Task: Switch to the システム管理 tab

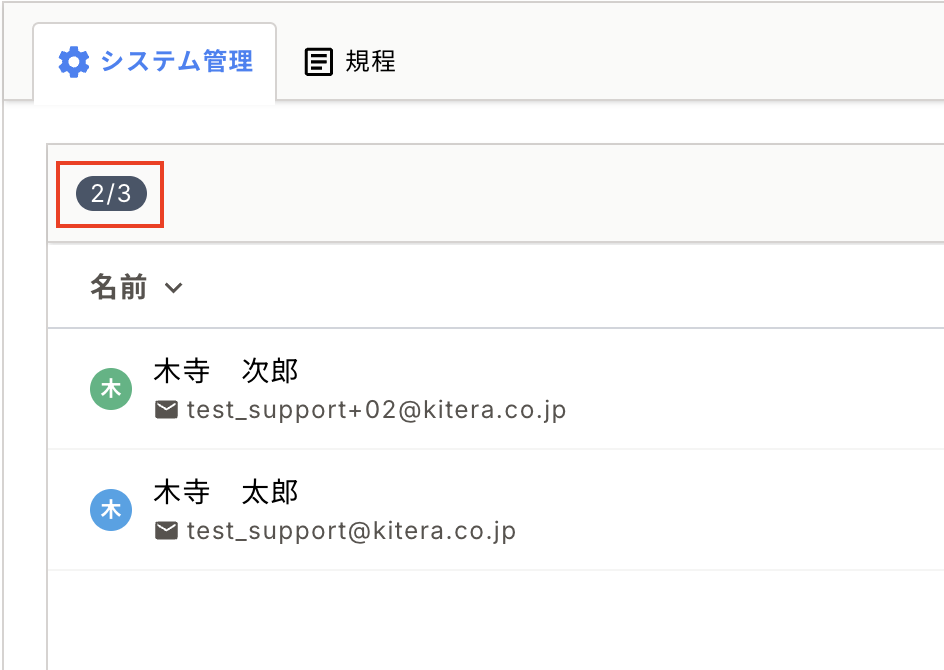Action: 176,62
